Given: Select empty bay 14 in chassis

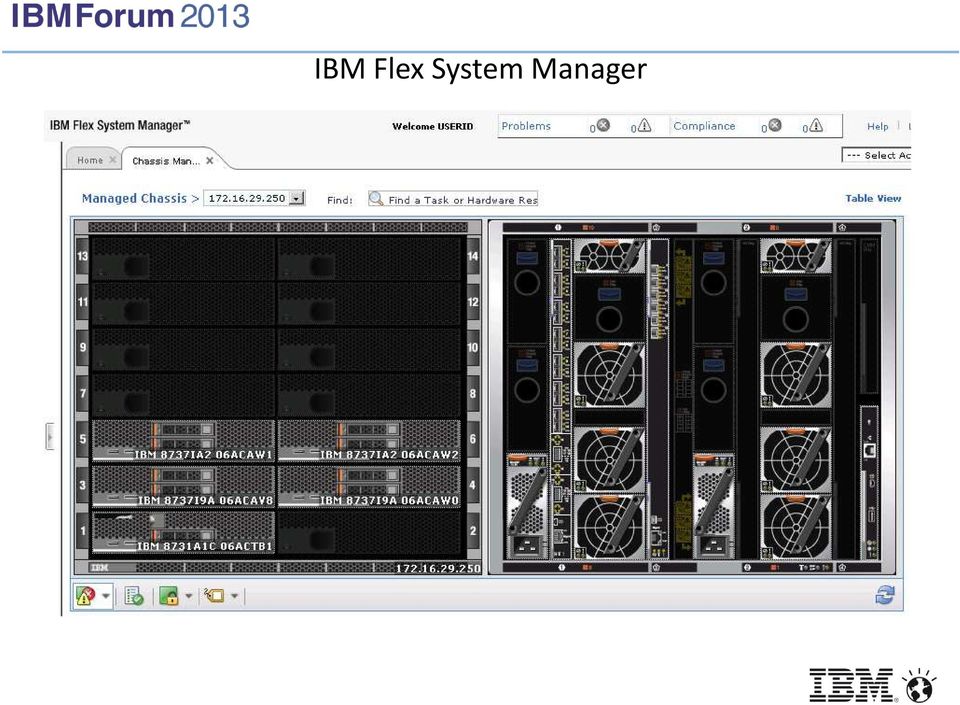Looking at the screenshot, I should (369, 258).
